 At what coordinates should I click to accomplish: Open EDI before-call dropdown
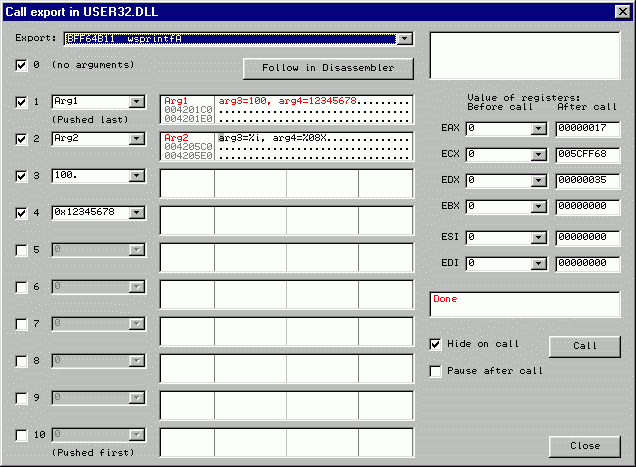[538, 264]
